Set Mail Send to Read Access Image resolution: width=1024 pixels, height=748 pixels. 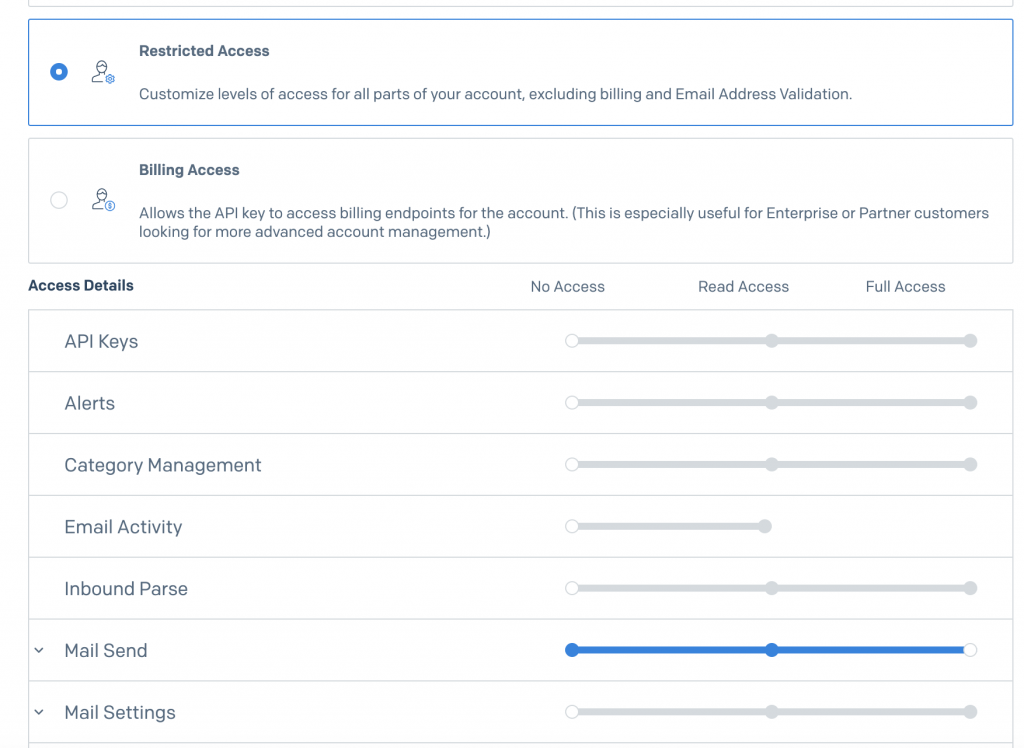point(772,650)
